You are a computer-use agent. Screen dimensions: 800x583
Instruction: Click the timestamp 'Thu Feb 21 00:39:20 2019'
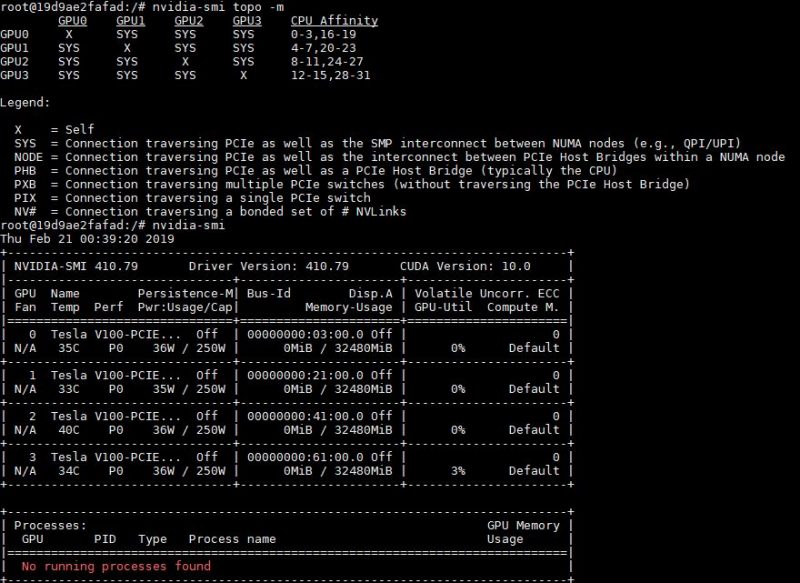[x=87, y=239]
